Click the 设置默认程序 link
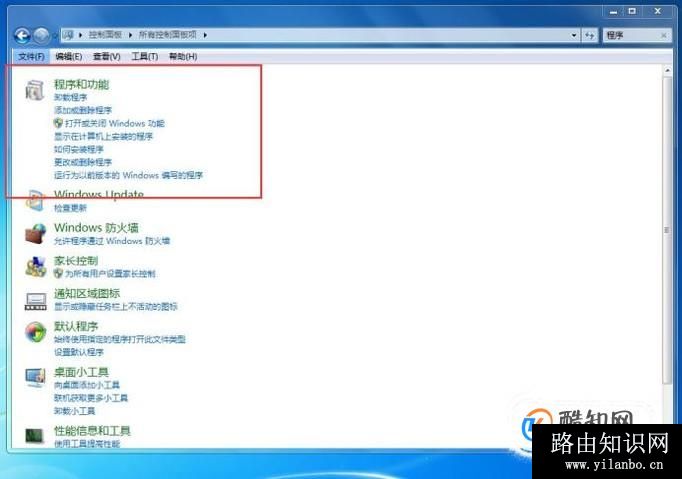Viewport: 682px width, 479px height. point(79,352)
